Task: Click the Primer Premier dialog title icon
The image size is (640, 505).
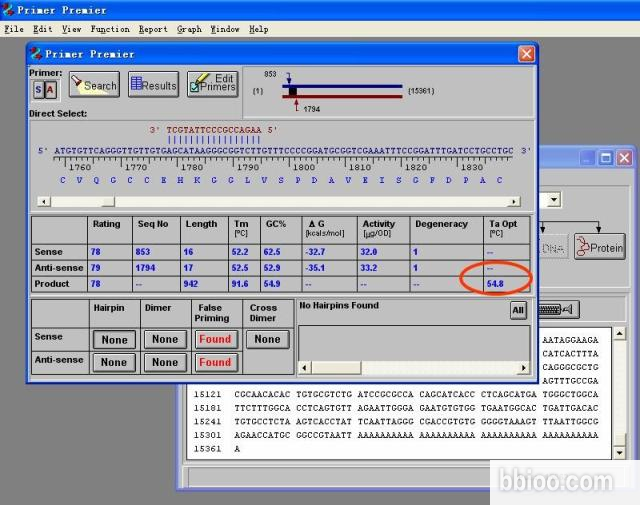Action: (x=36, y=53)
